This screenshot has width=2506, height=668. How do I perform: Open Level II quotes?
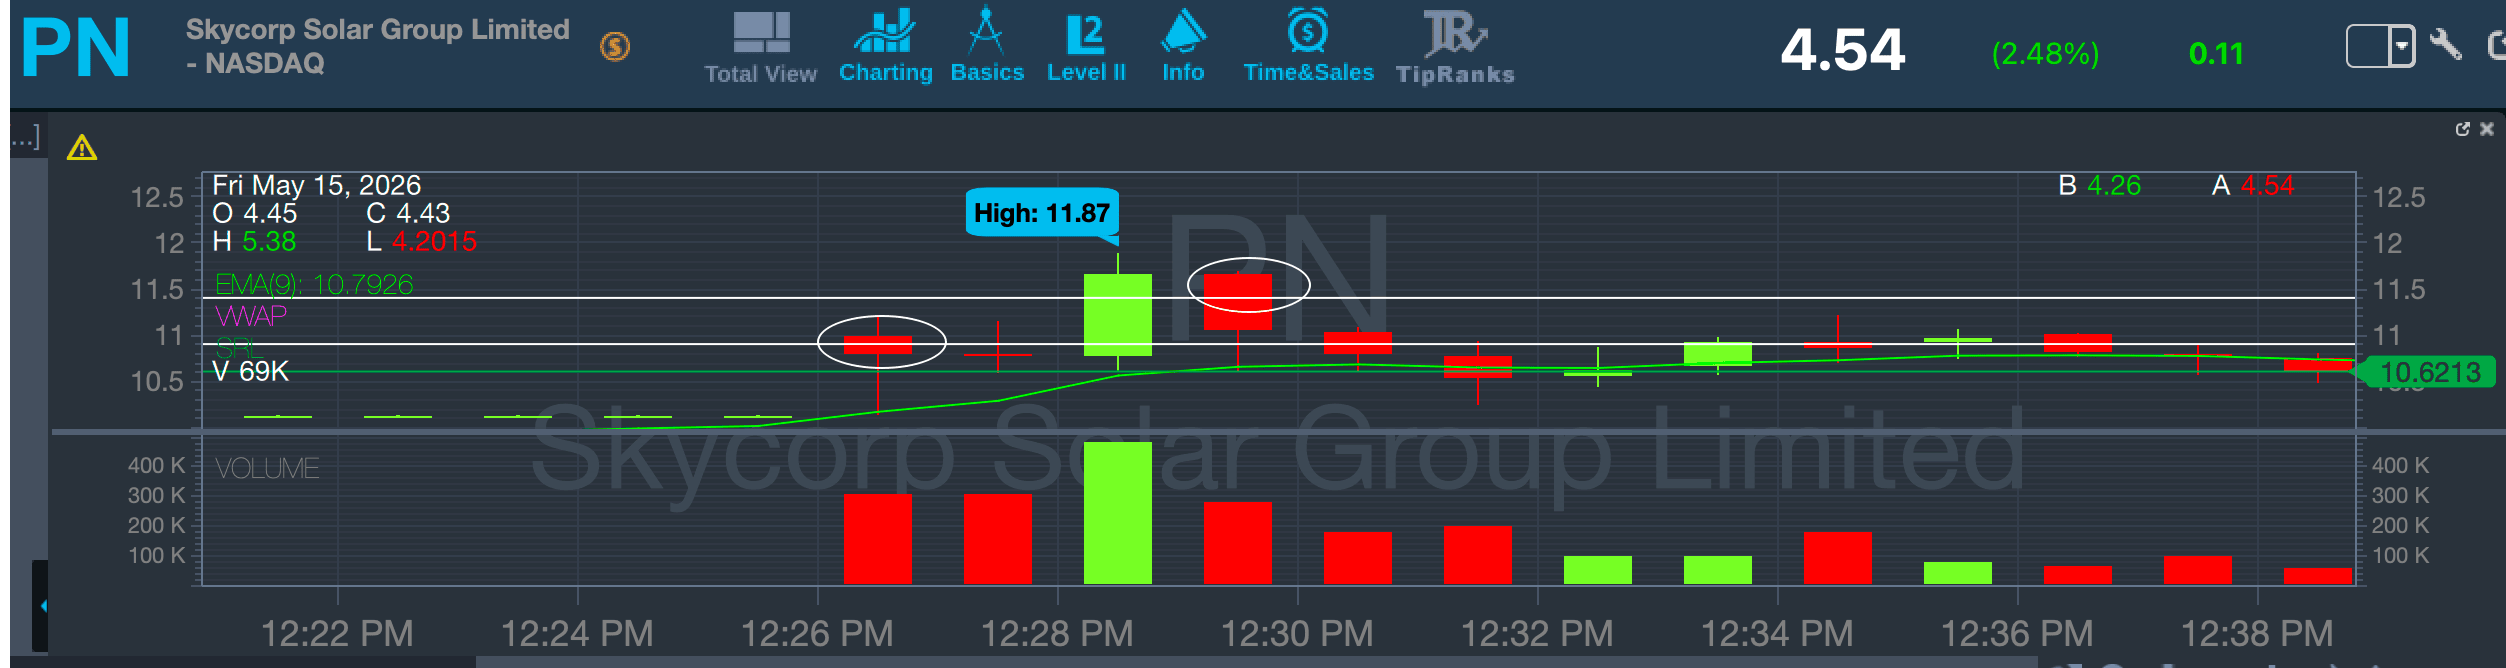[x=1086, y=48]
